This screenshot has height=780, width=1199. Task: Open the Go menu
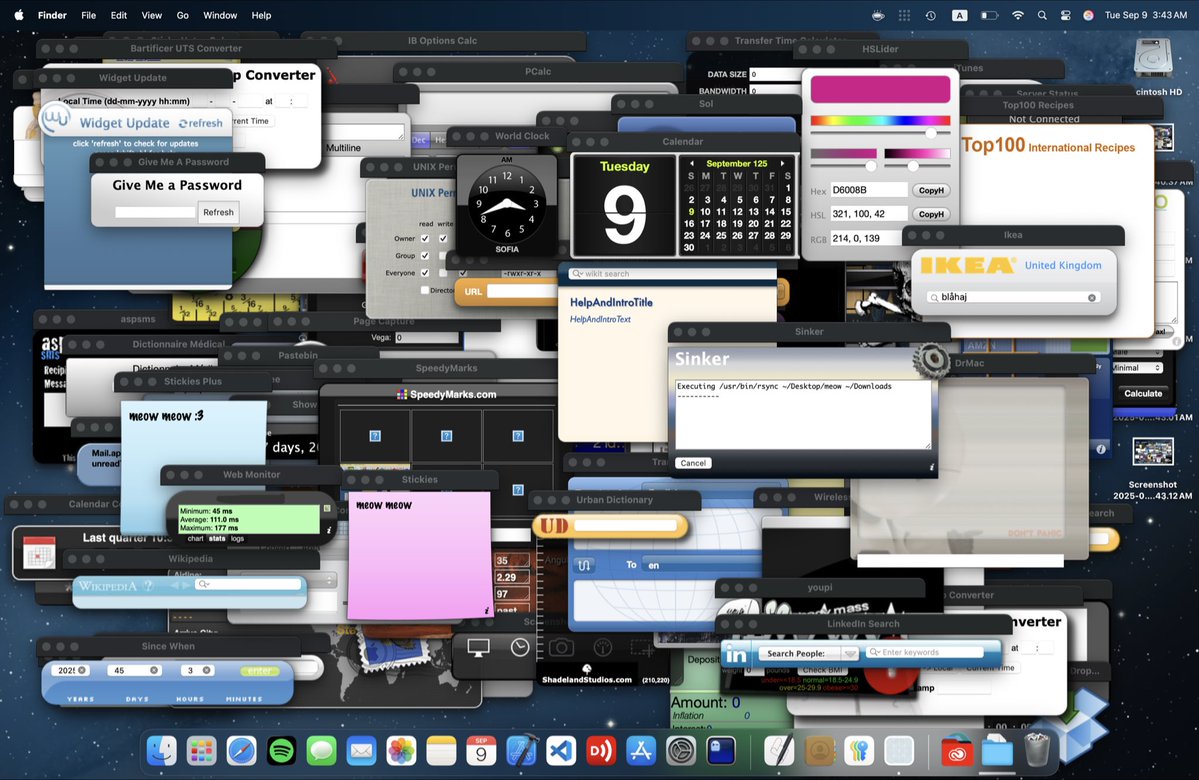183,15
